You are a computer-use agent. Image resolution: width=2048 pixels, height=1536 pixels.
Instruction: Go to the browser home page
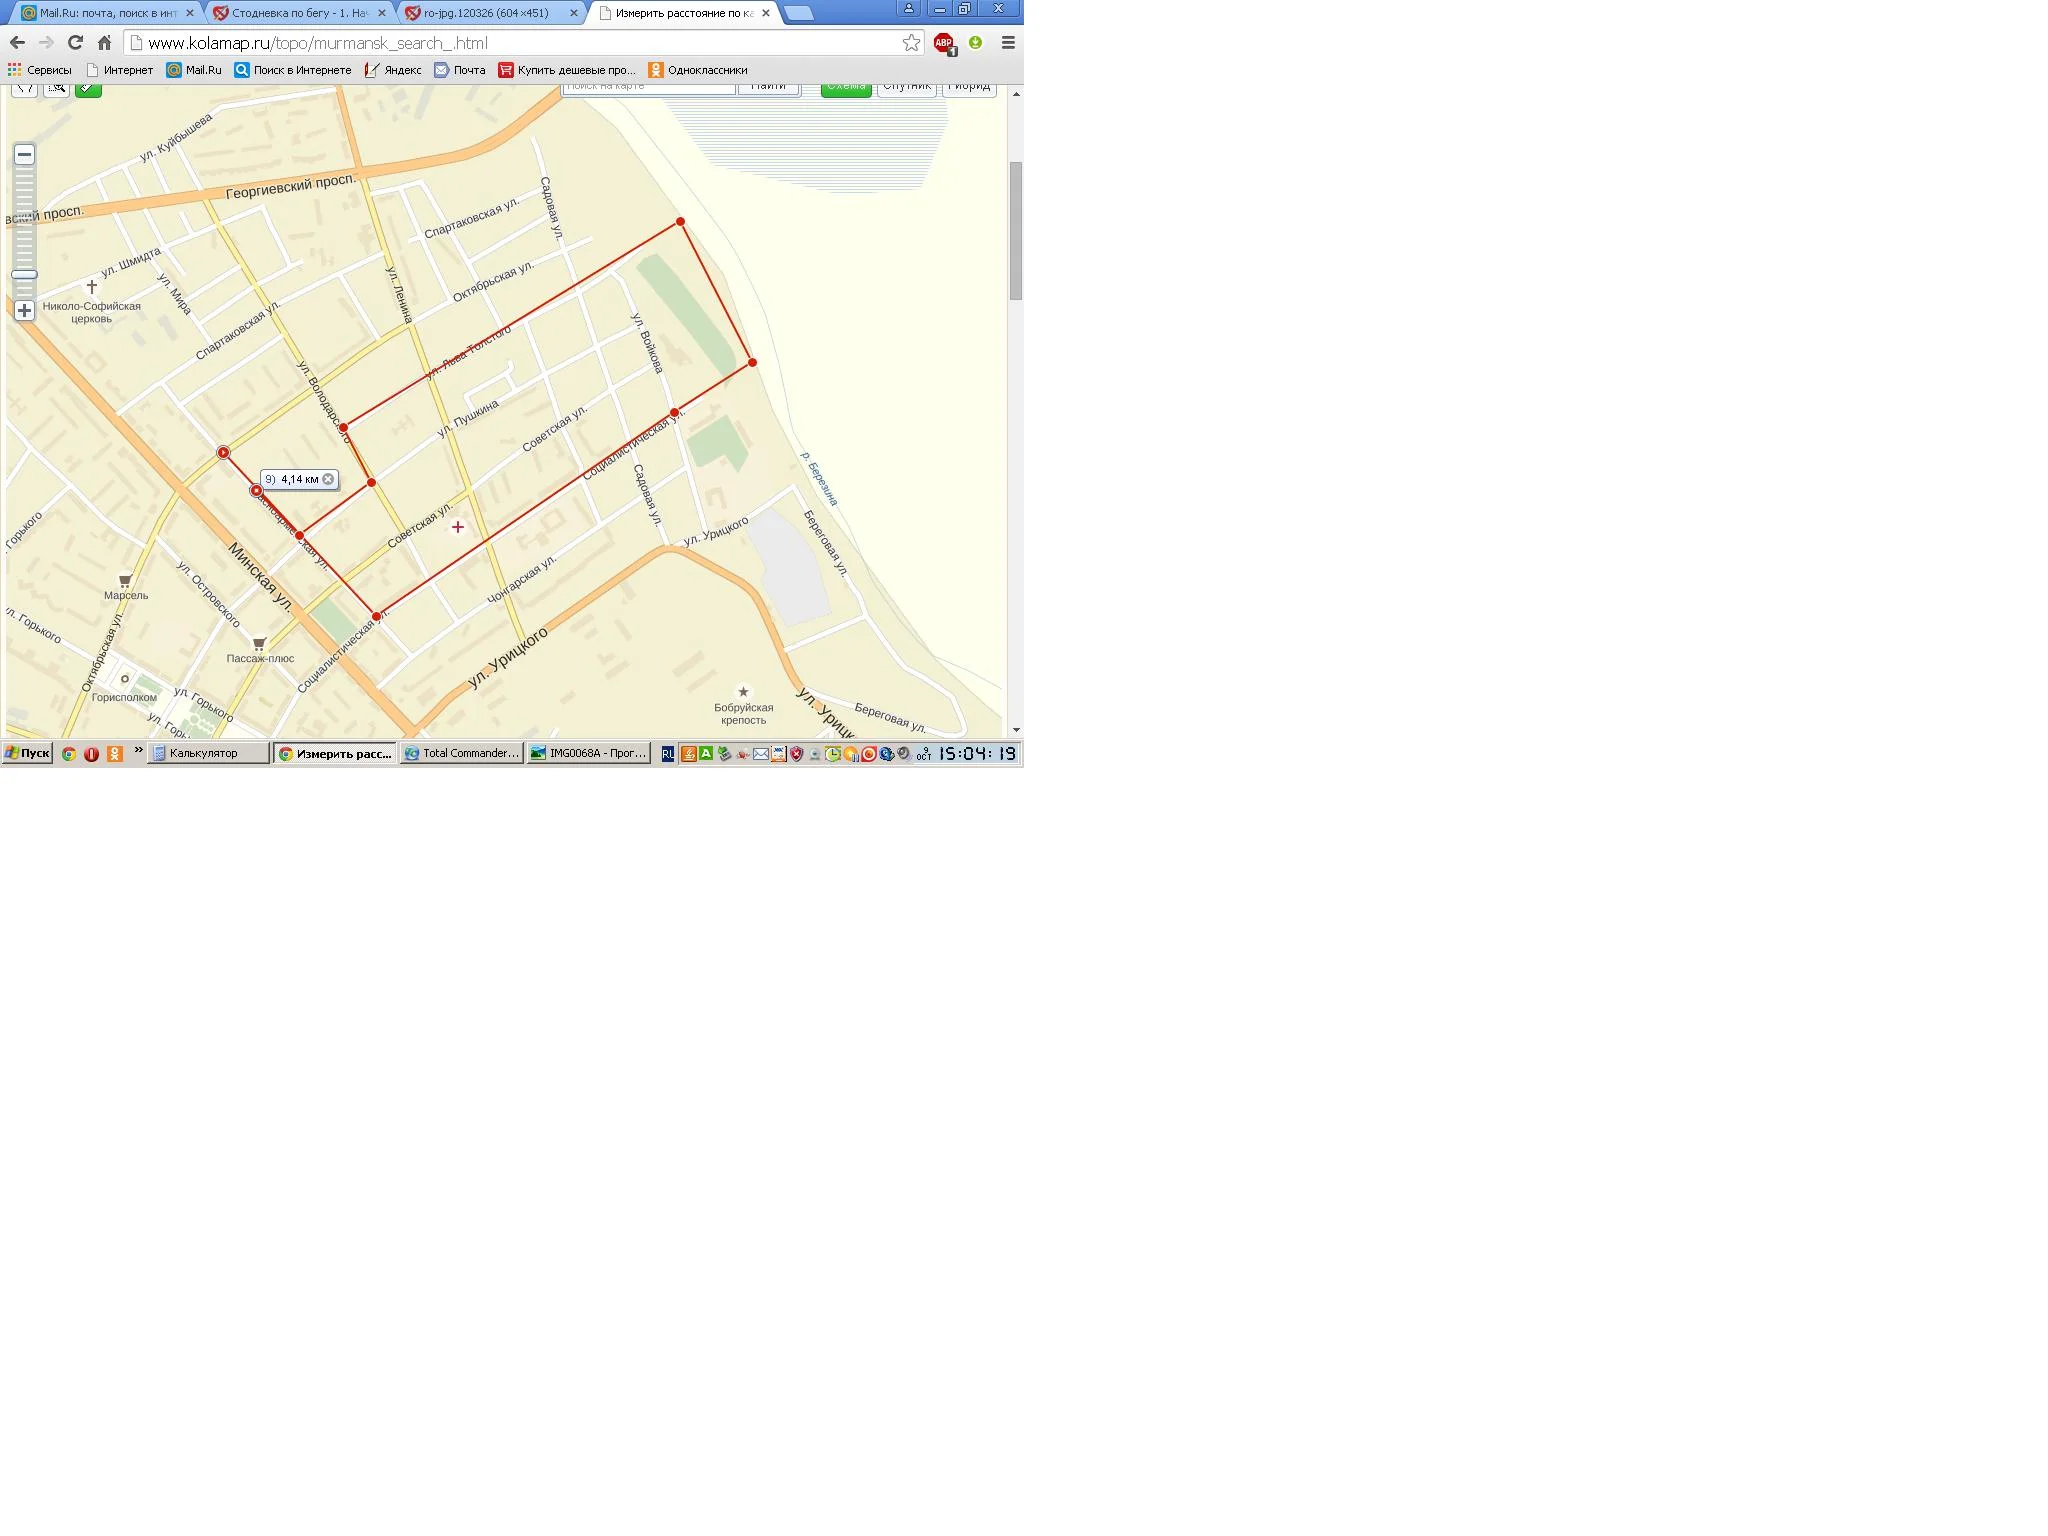(x=104, y=43)
